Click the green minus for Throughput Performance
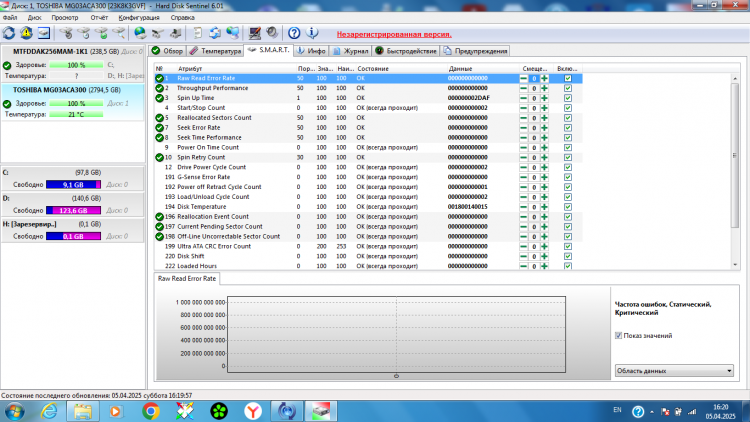 (523, 88)
